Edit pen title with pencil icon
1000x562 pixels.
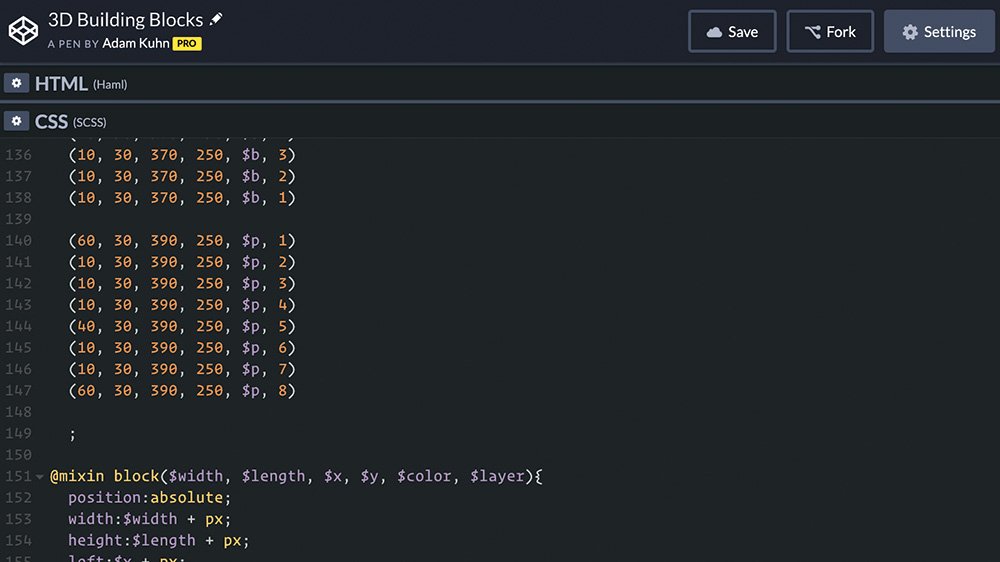point(216,19)
